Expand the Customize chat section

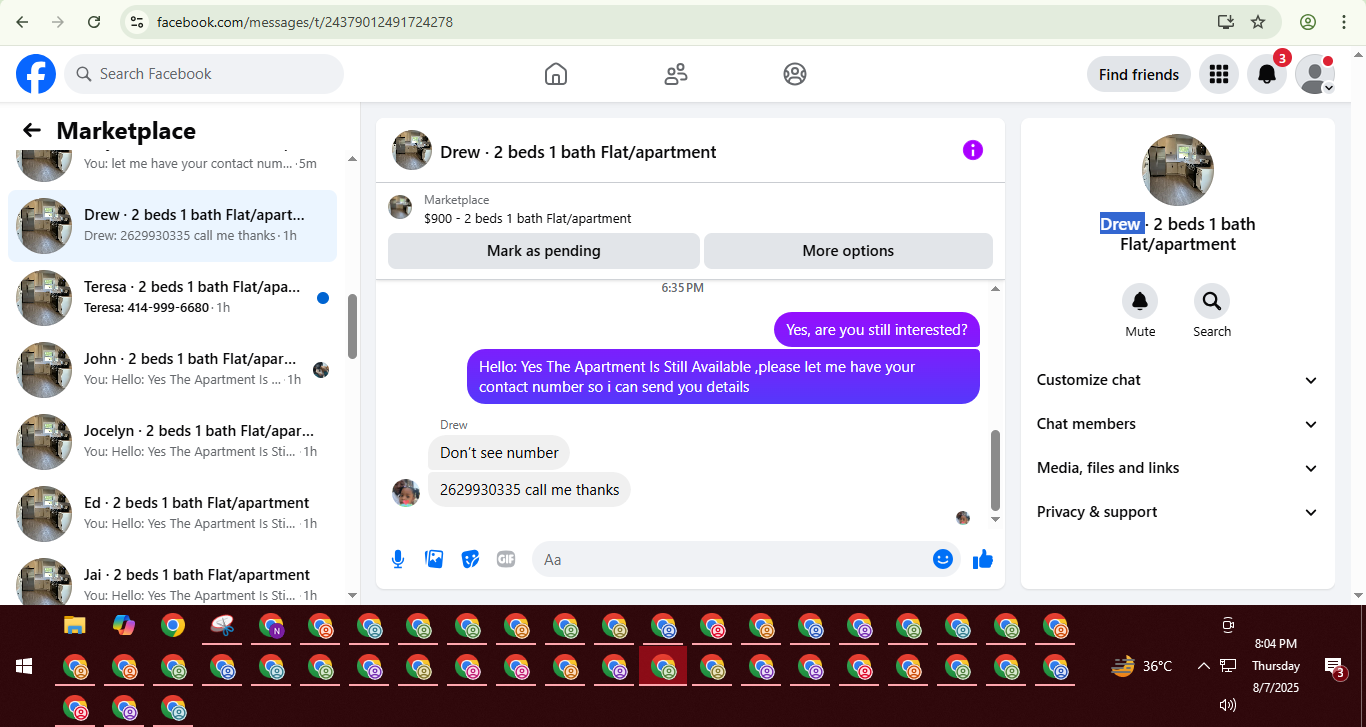pos(1178,380)
